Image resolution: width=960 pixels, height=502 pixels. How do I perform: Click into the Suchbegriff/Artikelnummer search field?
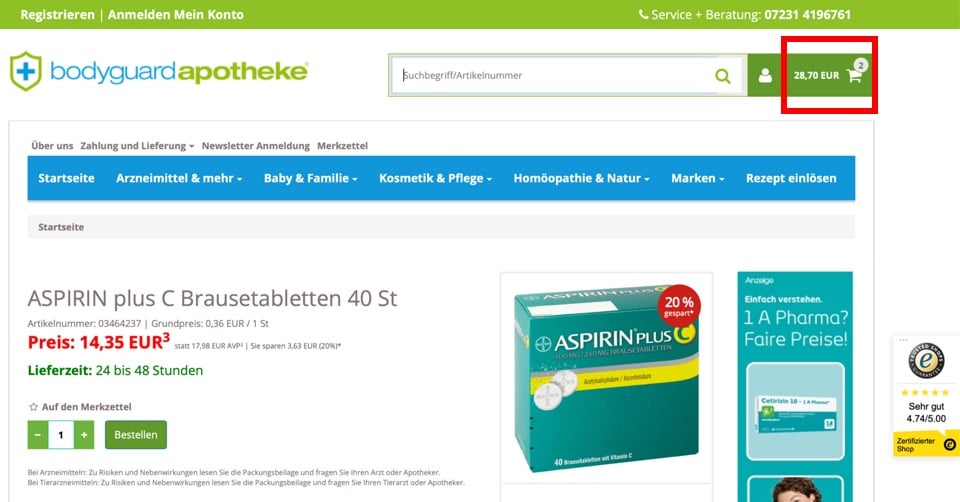point(554,75)
